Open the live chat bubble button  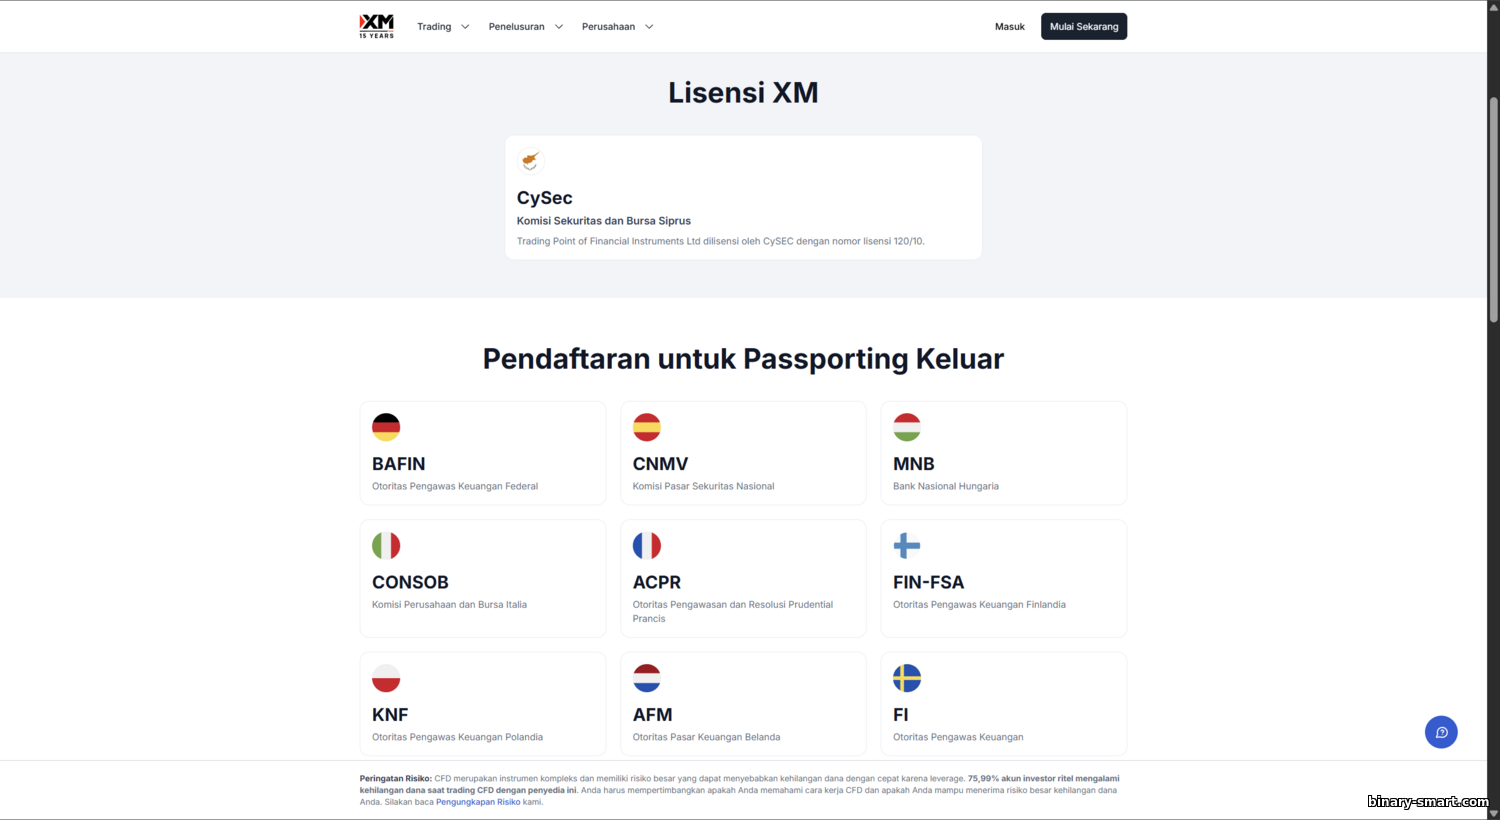[x=1441, y=732]
